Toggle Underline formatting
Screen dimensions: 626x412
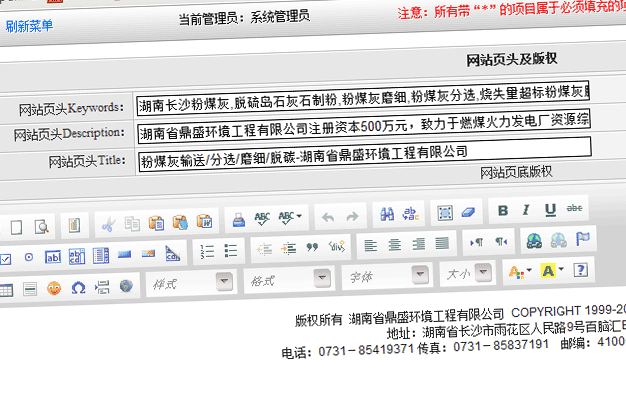(x=550, y=209)
